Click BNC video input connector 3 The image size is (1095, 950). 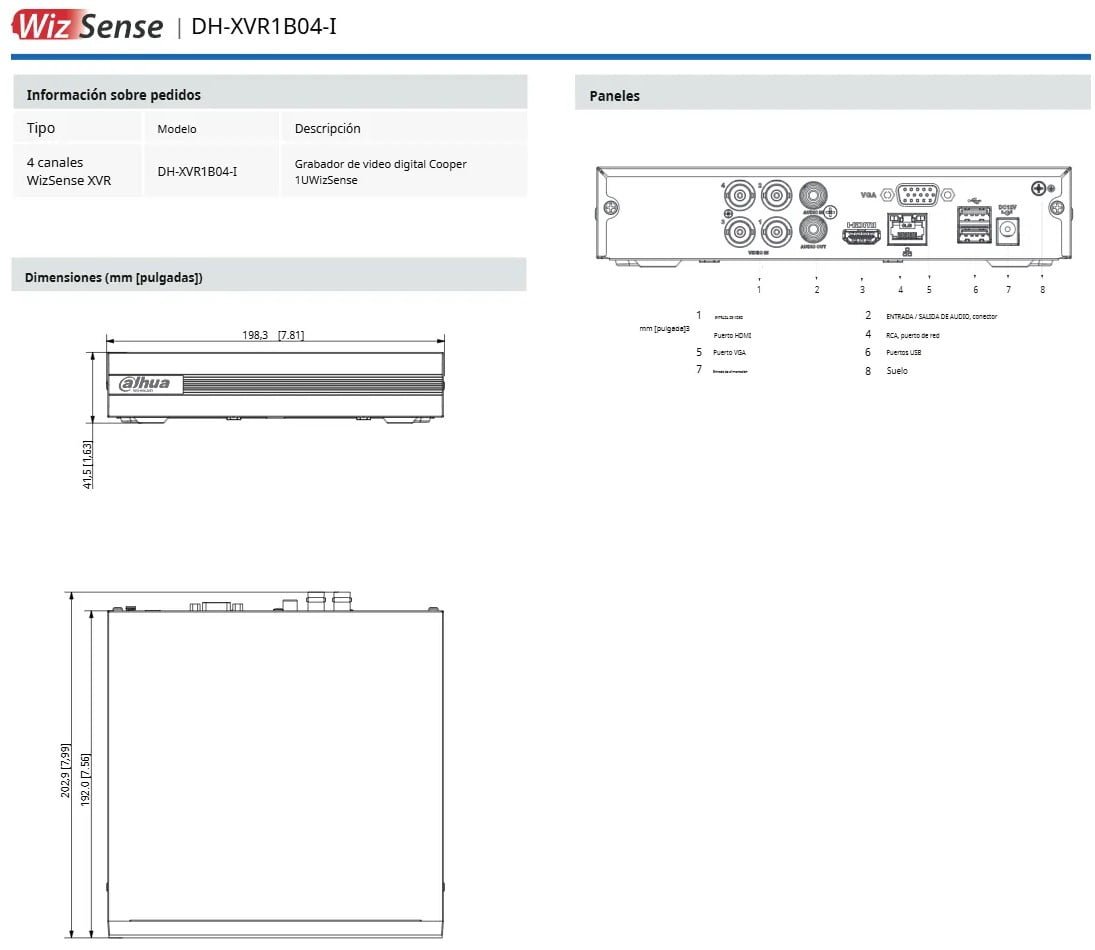740,232
